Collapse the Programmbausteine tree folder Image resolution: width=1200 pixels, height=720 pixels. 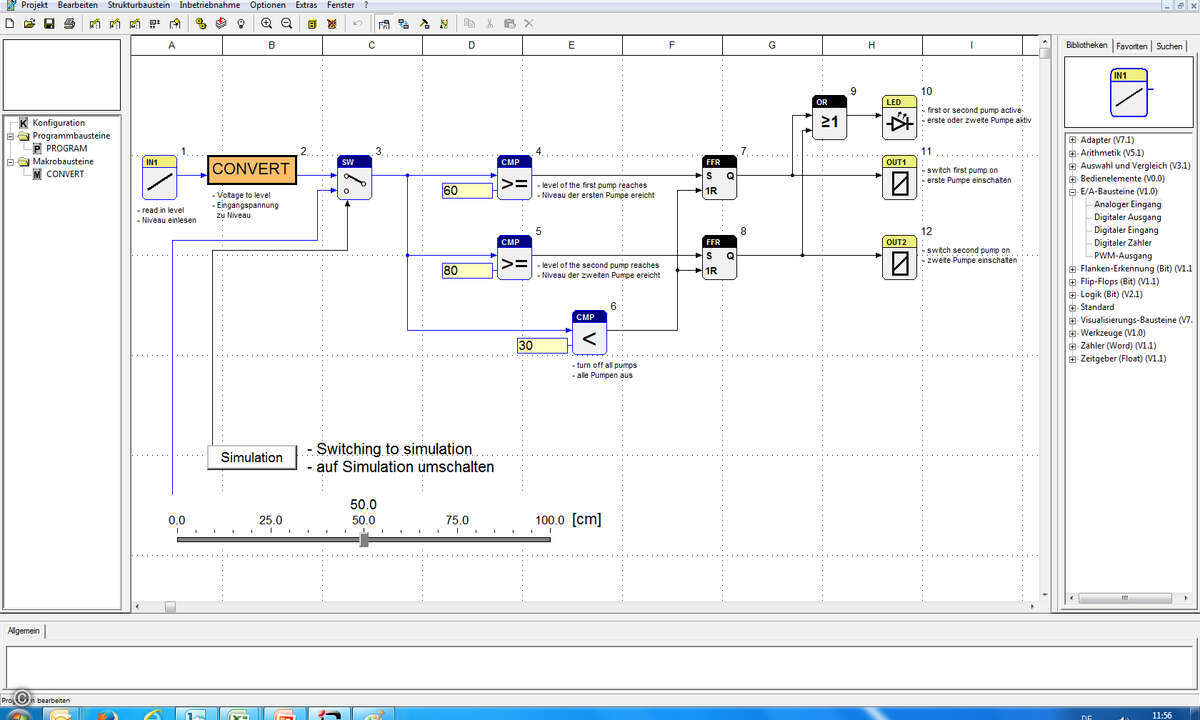point(10,136)
